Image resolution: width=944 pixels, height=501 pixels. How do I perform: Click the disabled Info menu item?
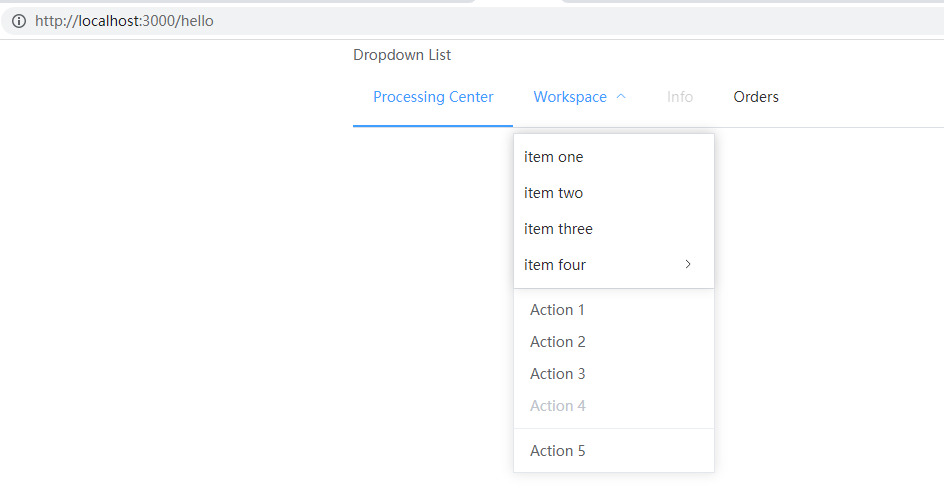680,97
